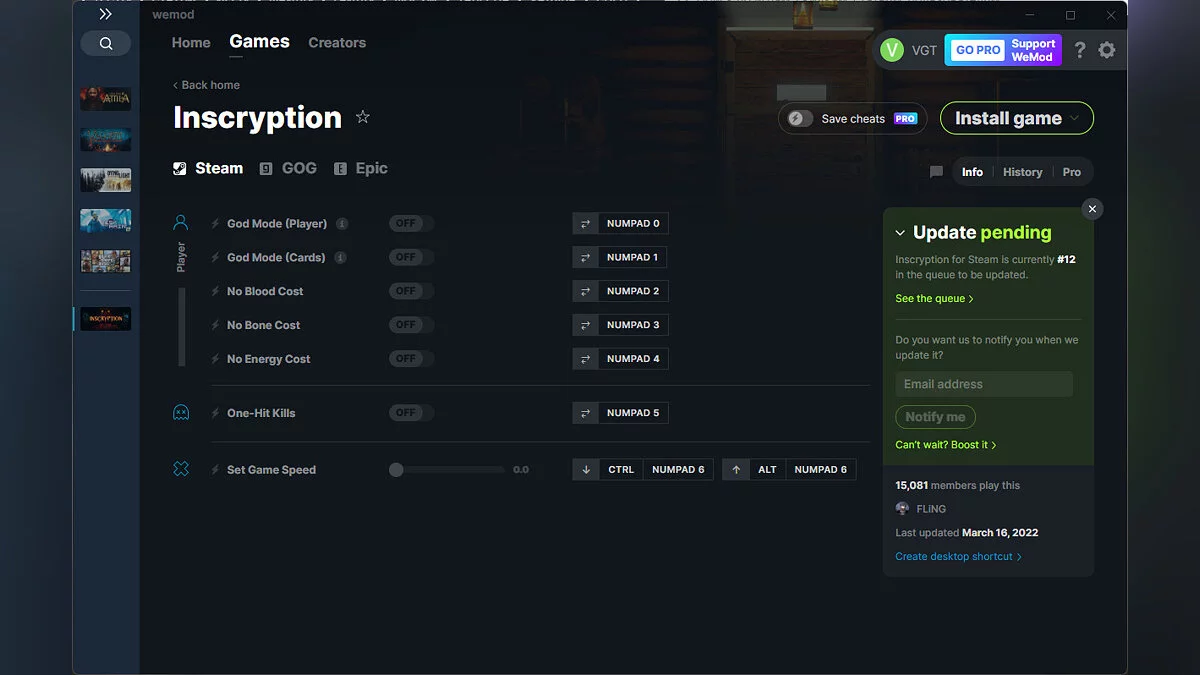Image resolution: width=1200 pixels, height=675 pixels.
Task: Switch to the History tab
Action: point(1022,171)
